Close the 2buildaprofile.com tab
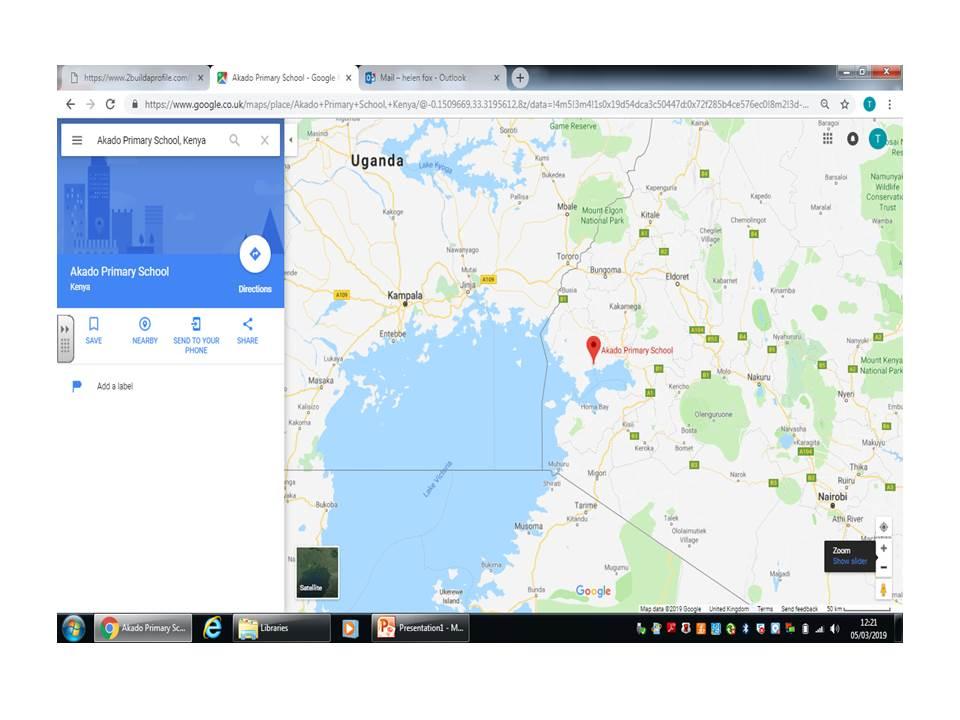 coord(200,78)
